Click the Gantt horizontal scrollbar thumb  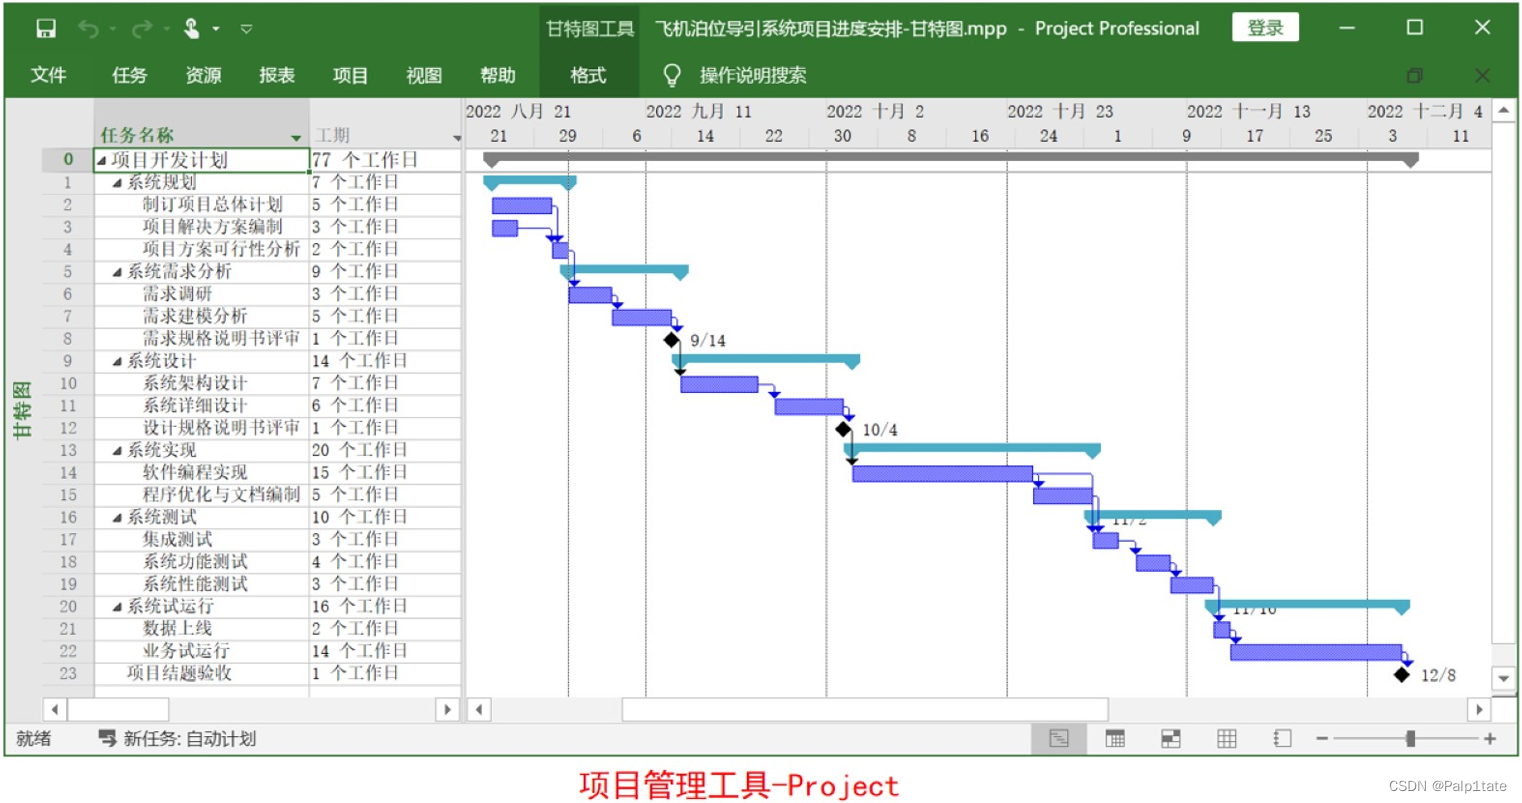[865, 710]
